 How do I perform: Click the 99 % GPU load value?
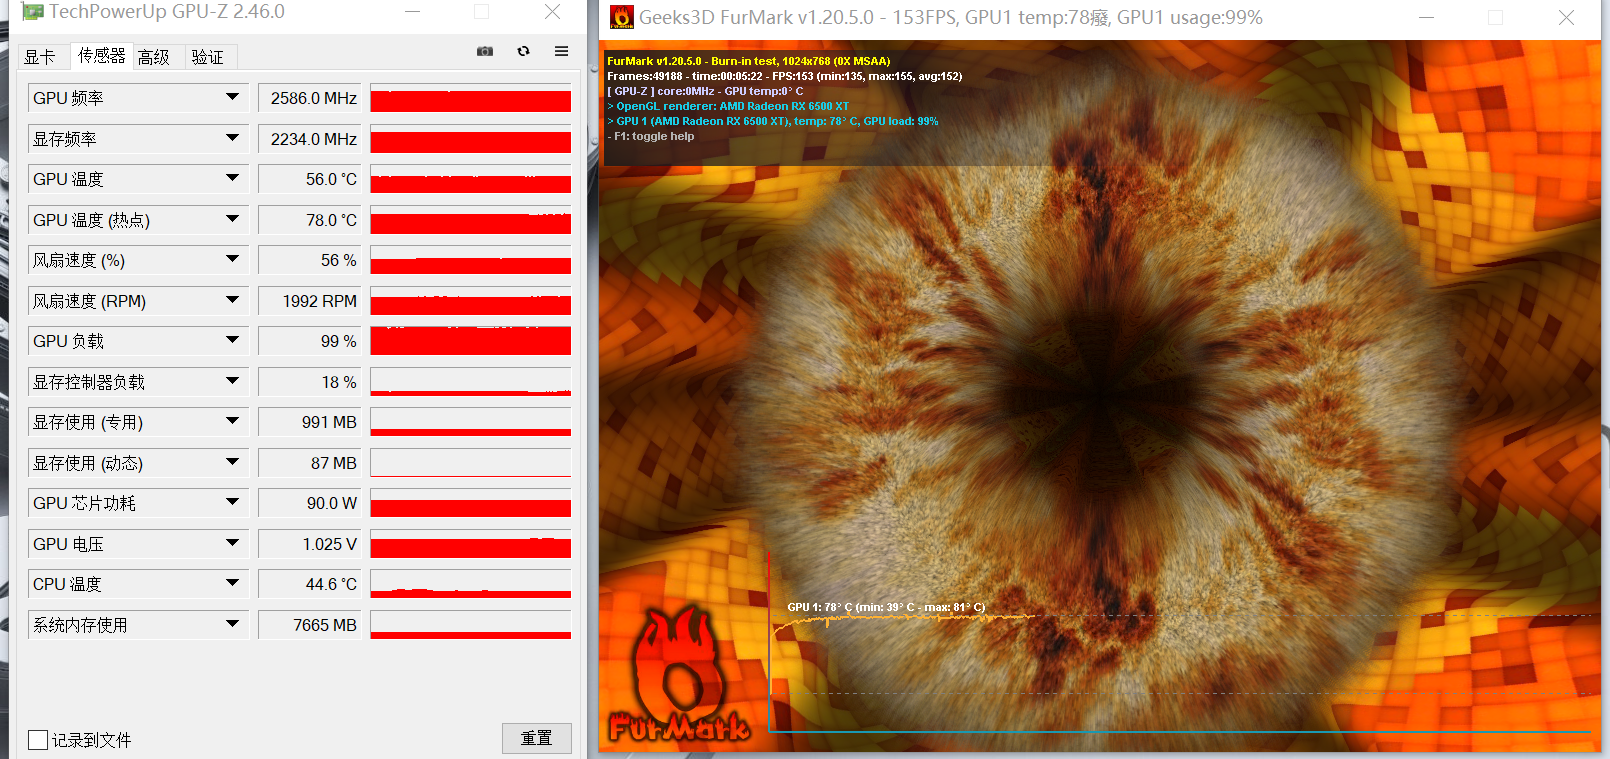coord(310,341)
